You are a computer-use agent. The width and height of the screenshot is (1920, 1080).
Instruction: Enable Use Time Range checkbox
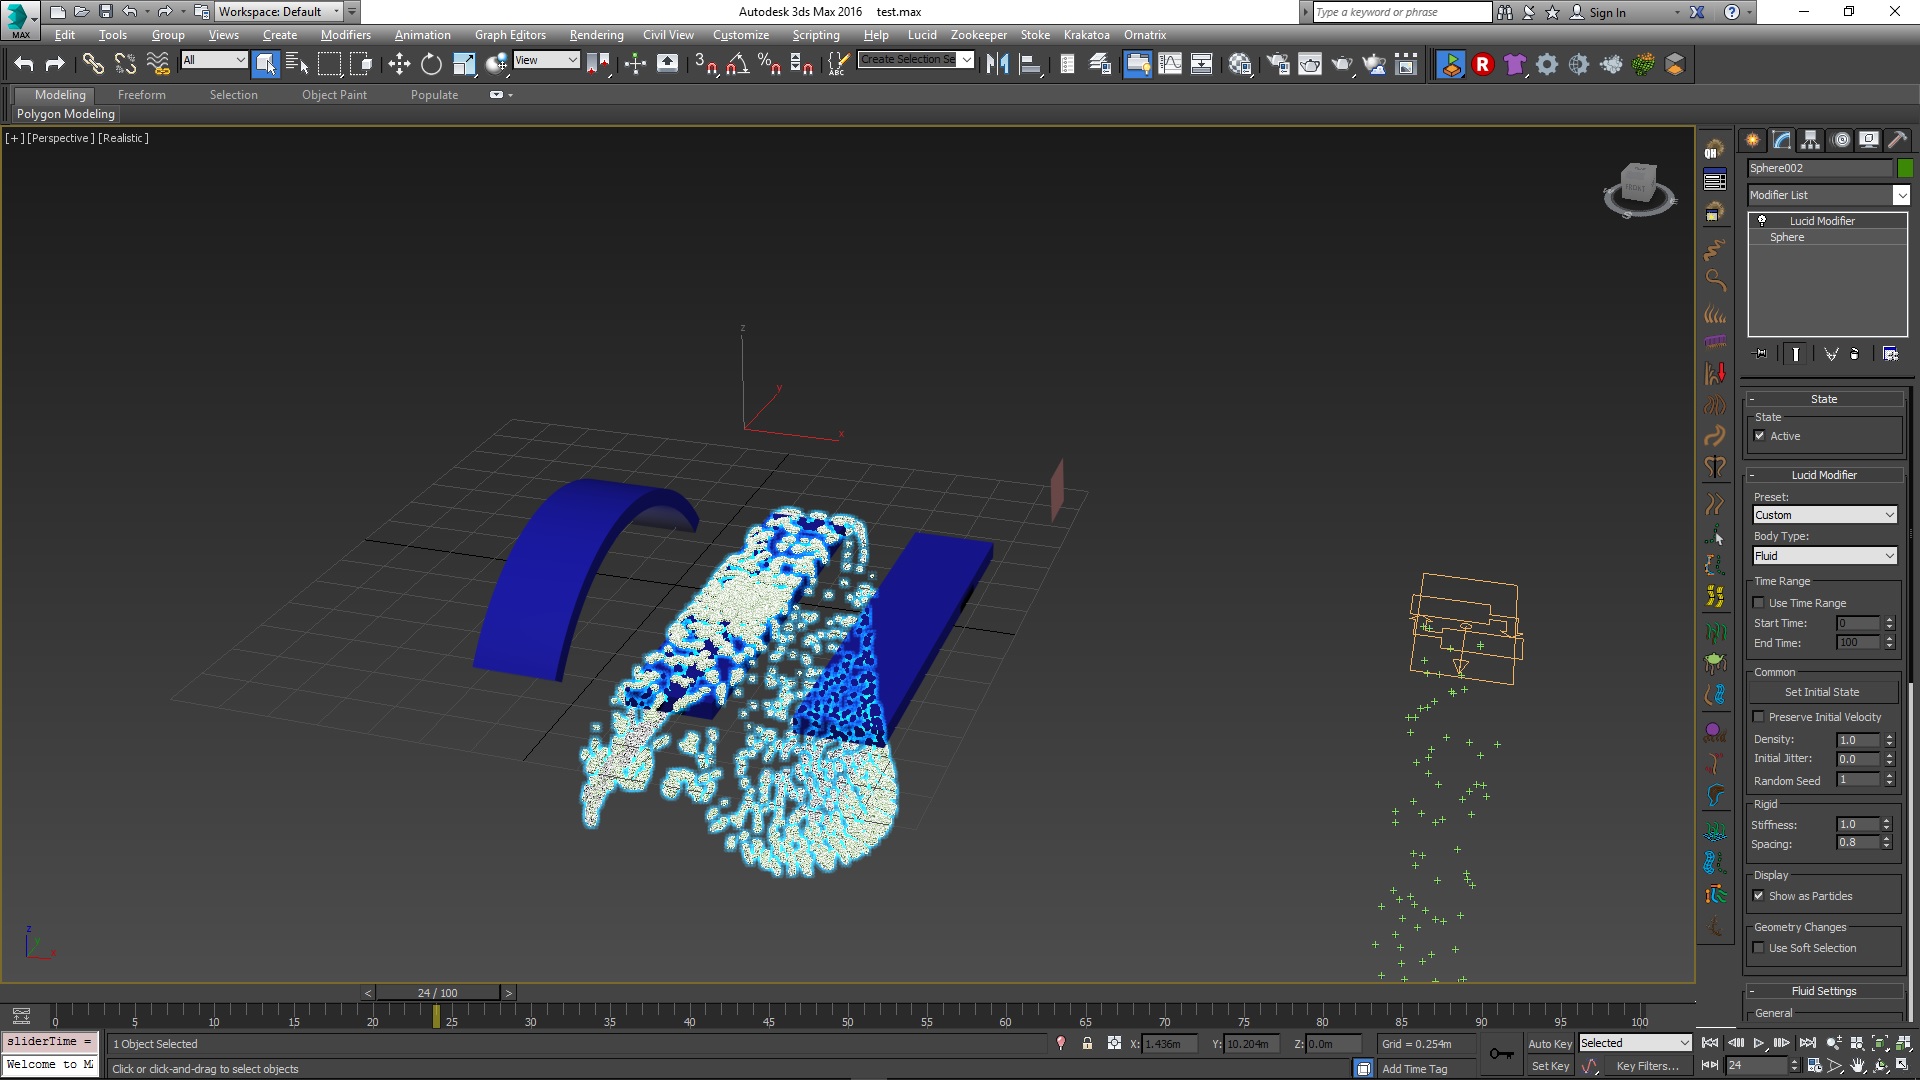[x=1760, y=603]
